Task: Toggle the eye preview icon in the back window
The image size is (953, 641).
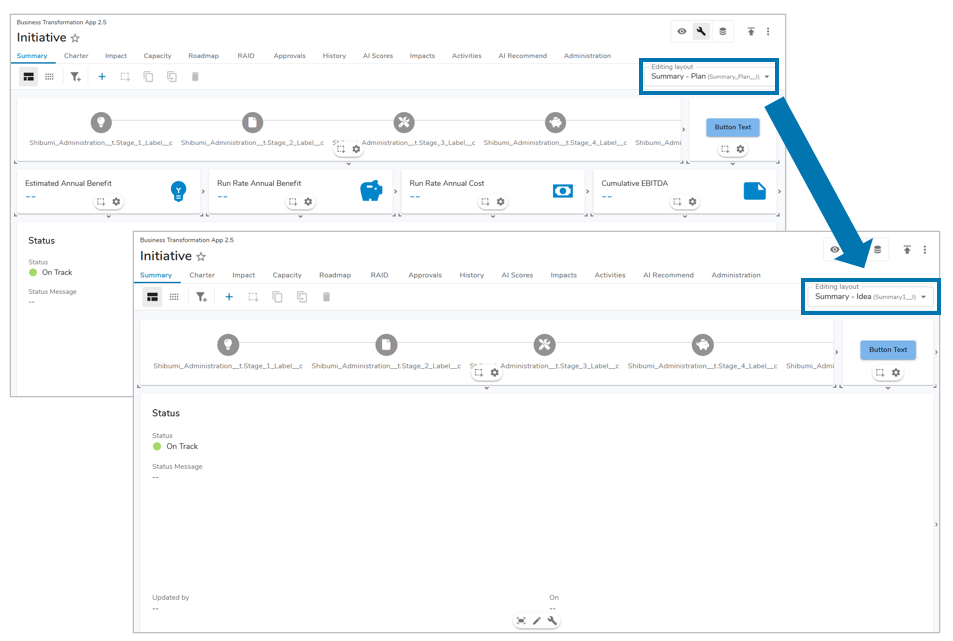Action: (x=682, y=31)
